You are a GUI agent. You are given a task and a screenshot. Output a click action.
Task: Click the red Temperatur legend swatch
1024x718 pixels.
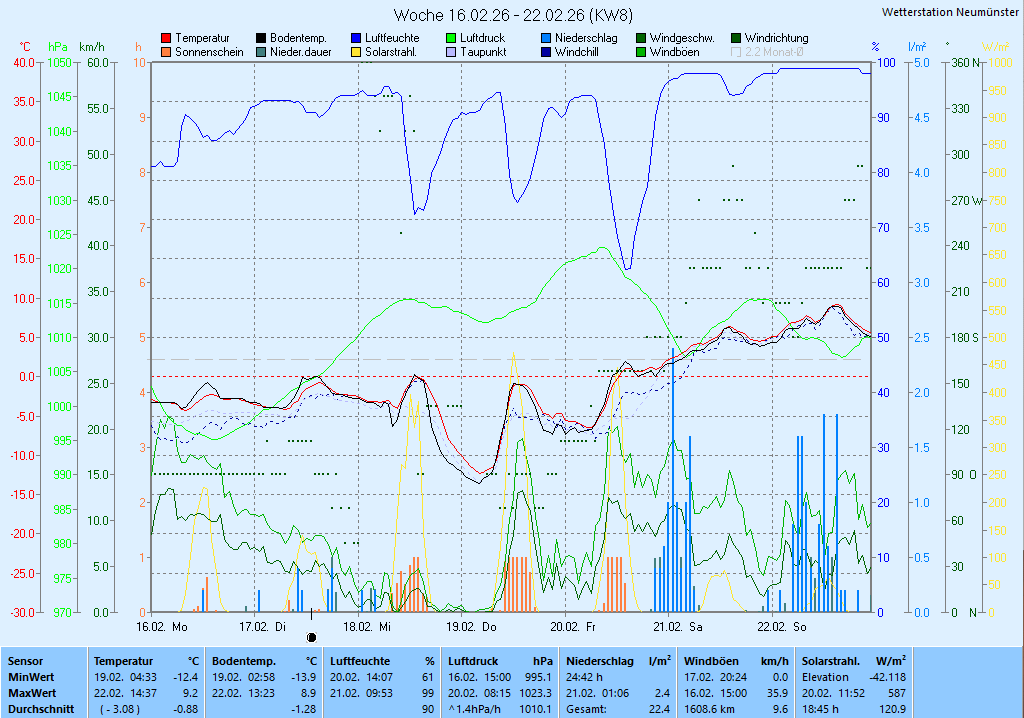pyautogui.click(x=166, y=38)
